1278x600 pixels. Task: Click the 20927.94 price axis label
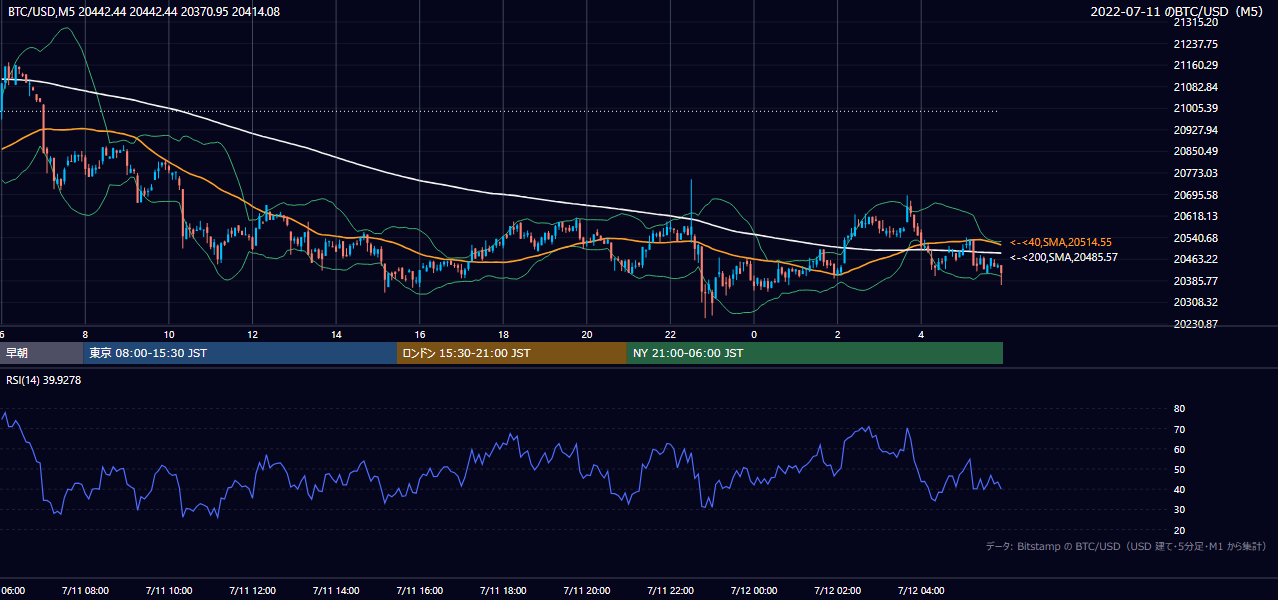(x=1195, y=130)
